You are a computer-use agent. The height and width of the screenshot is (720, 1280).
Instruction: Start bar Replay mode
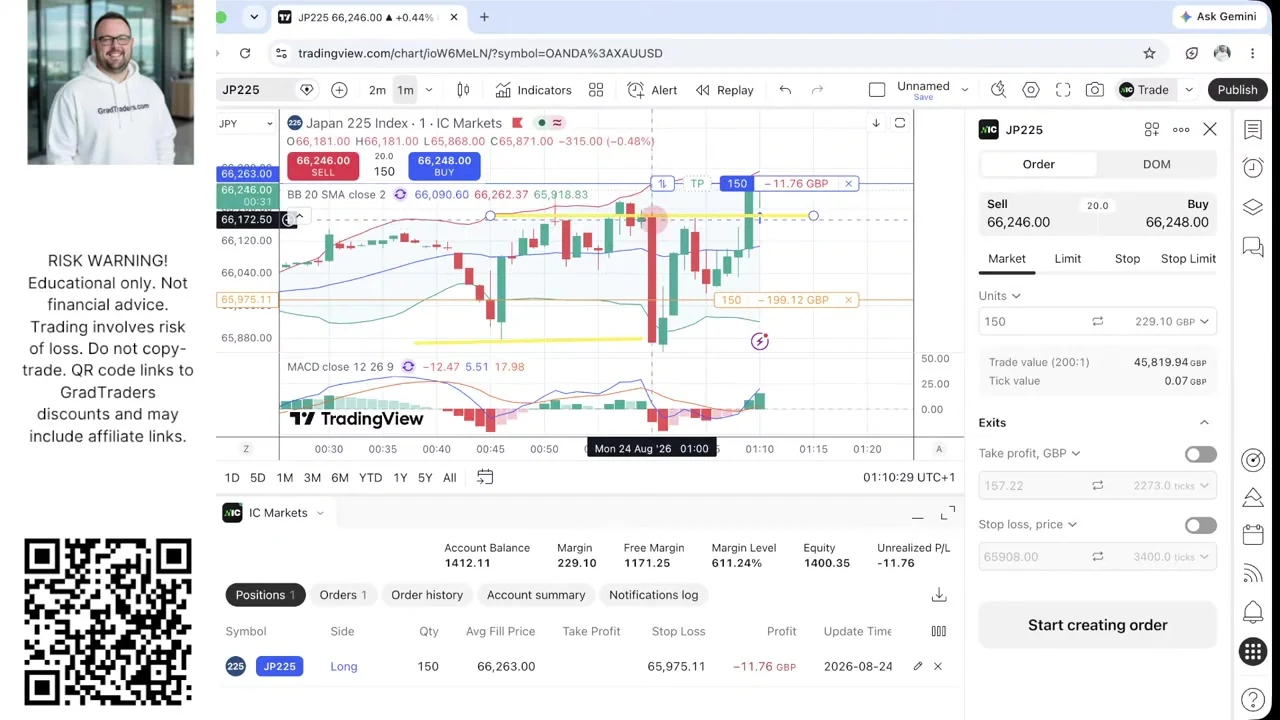click(724, 90)
